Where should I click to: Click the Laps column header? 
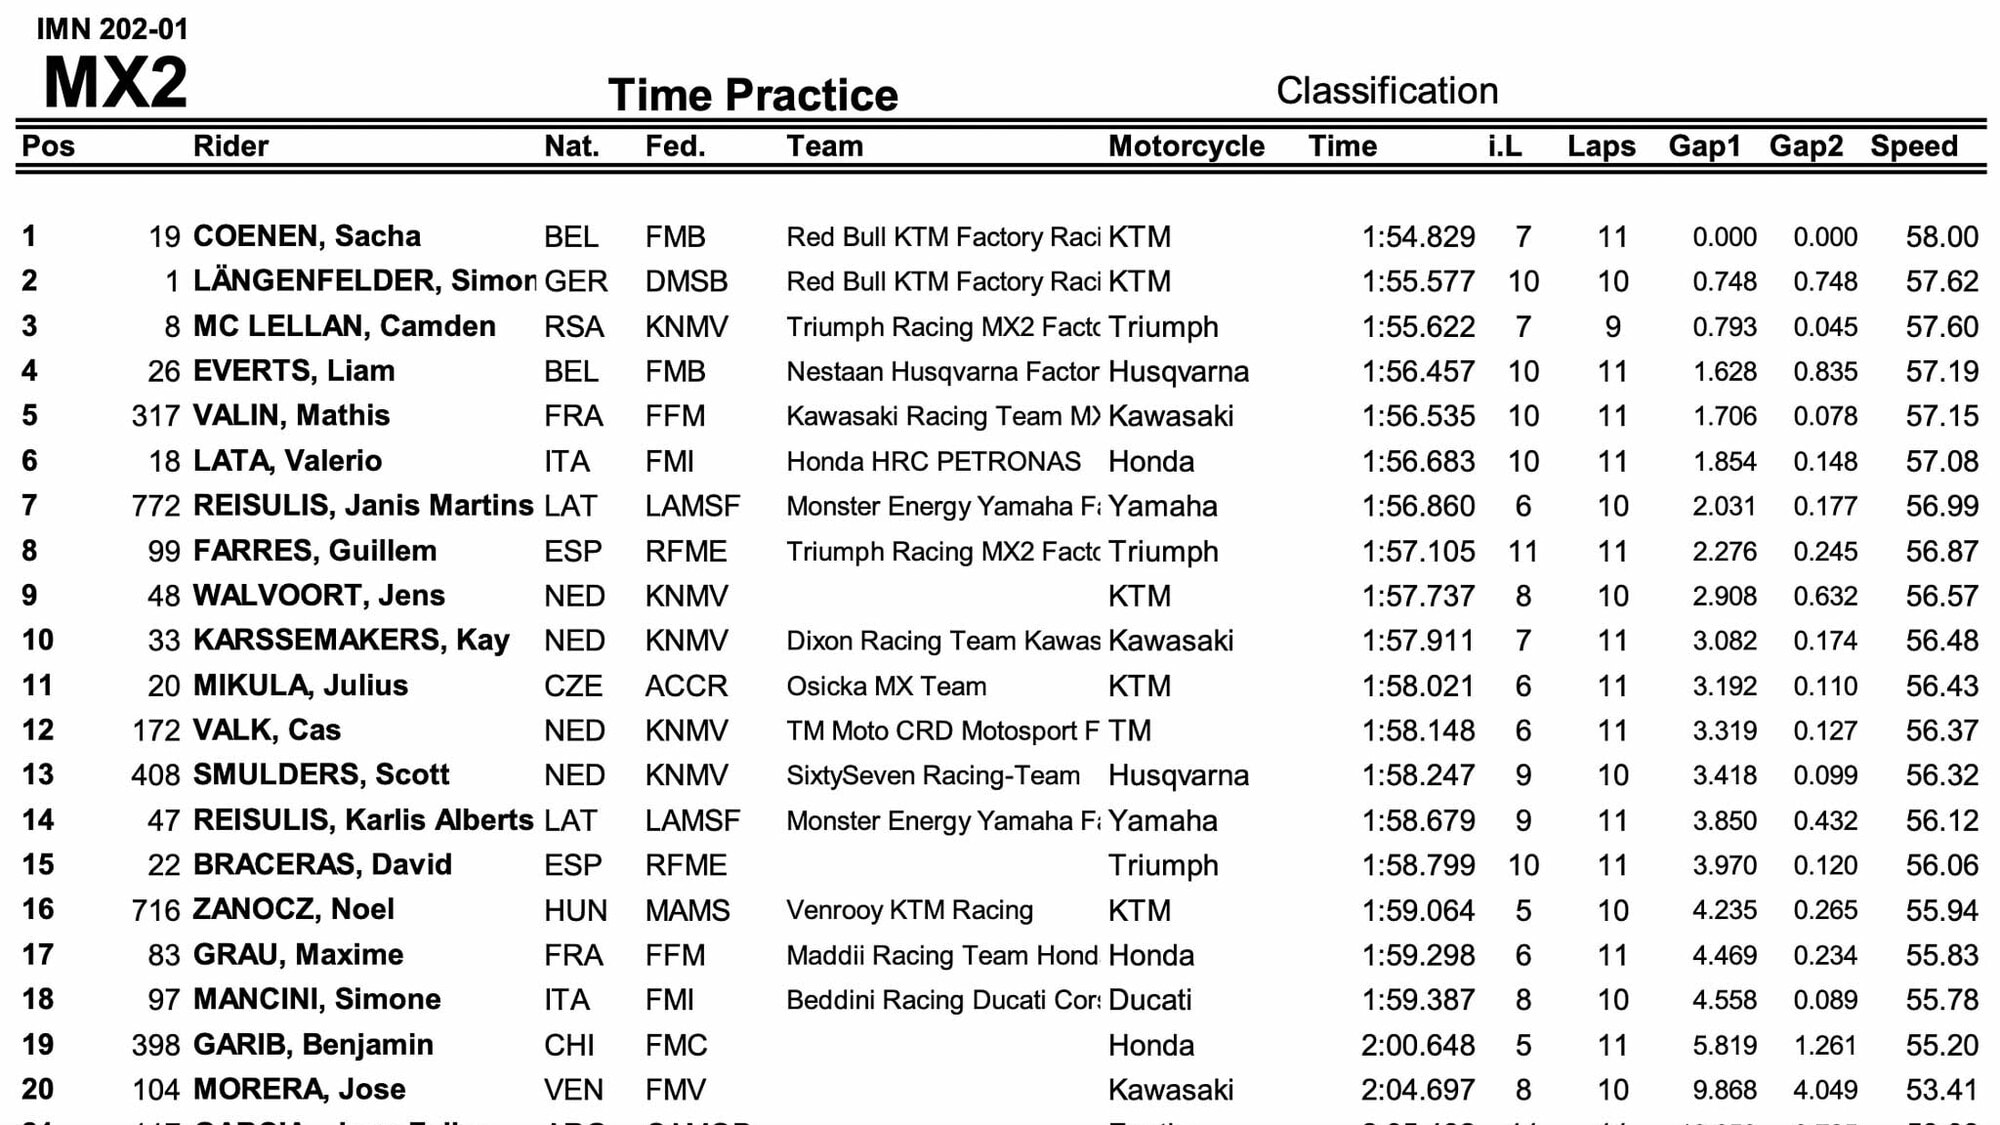pos(1601,146)
